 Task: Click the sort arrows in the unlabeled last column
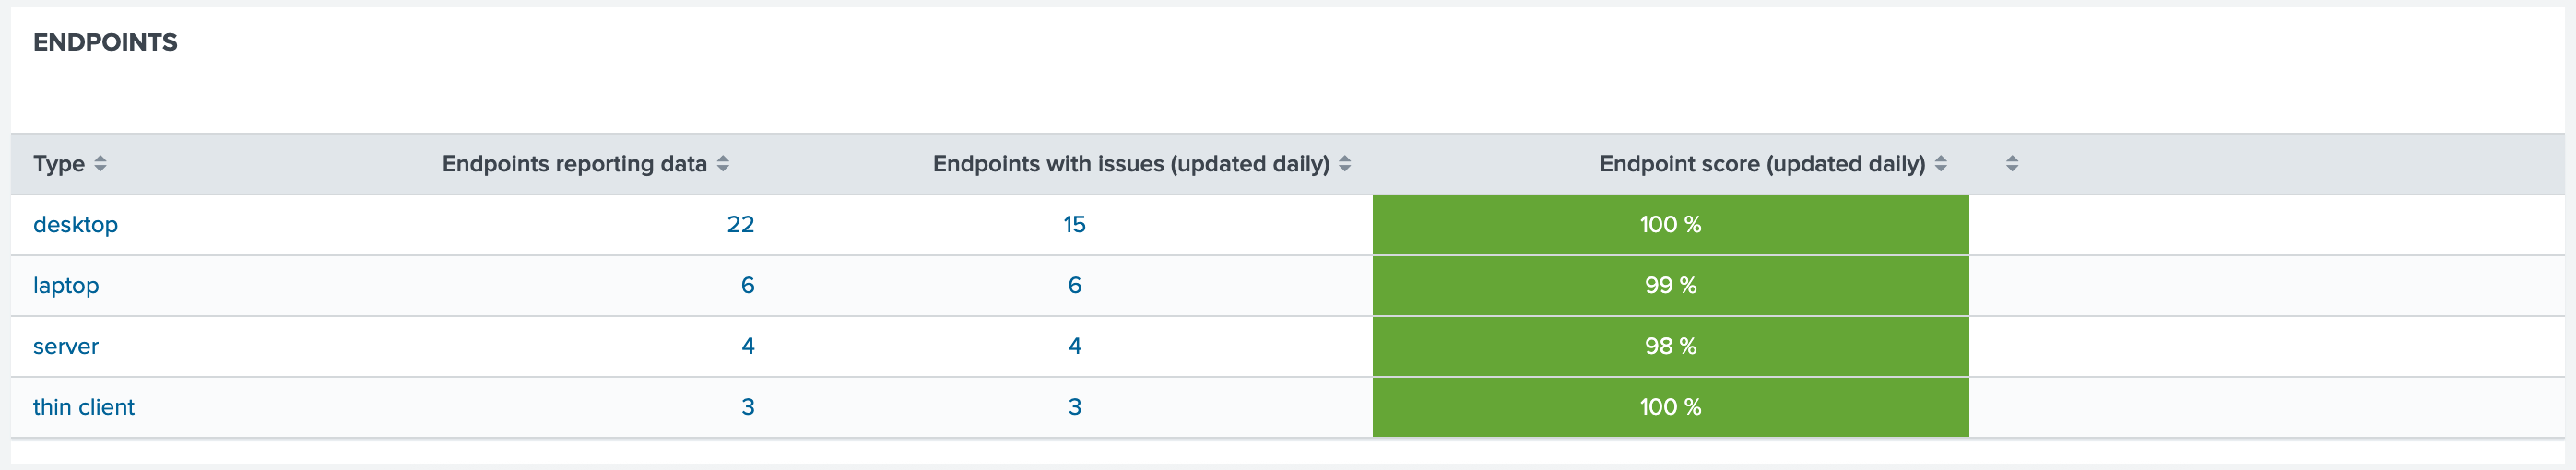[x=2012, y=164]
